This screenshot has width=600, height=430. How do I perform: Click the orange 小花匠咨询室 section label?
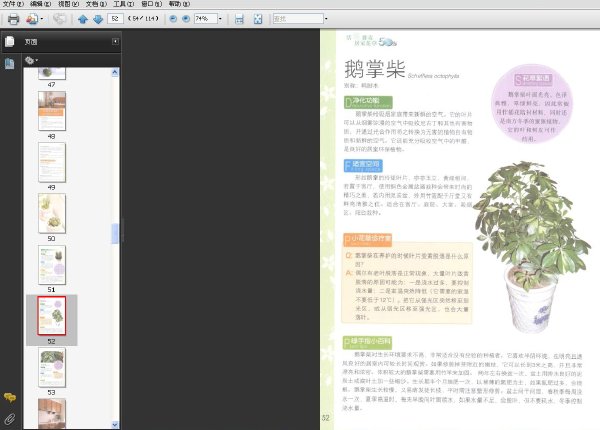[x=367, y=239]
